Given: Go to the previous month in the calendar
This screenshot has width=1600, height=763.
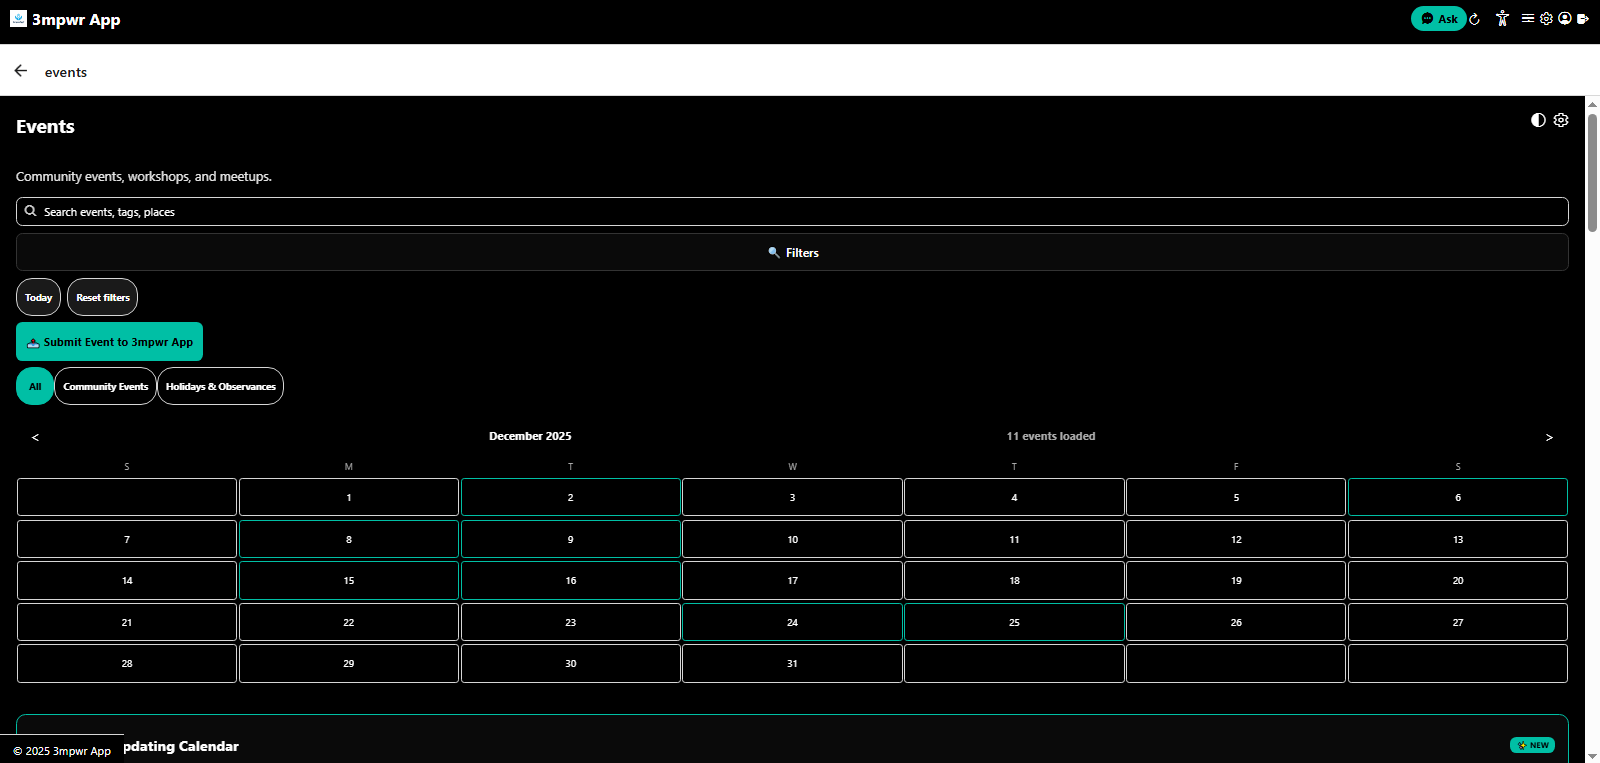Looking at the screenshot, I should click(36, 437).
